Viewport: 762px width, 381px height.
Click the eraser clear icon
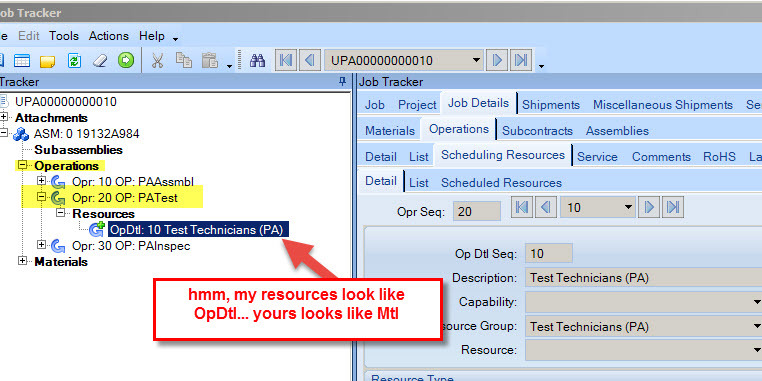click(100, 61)
